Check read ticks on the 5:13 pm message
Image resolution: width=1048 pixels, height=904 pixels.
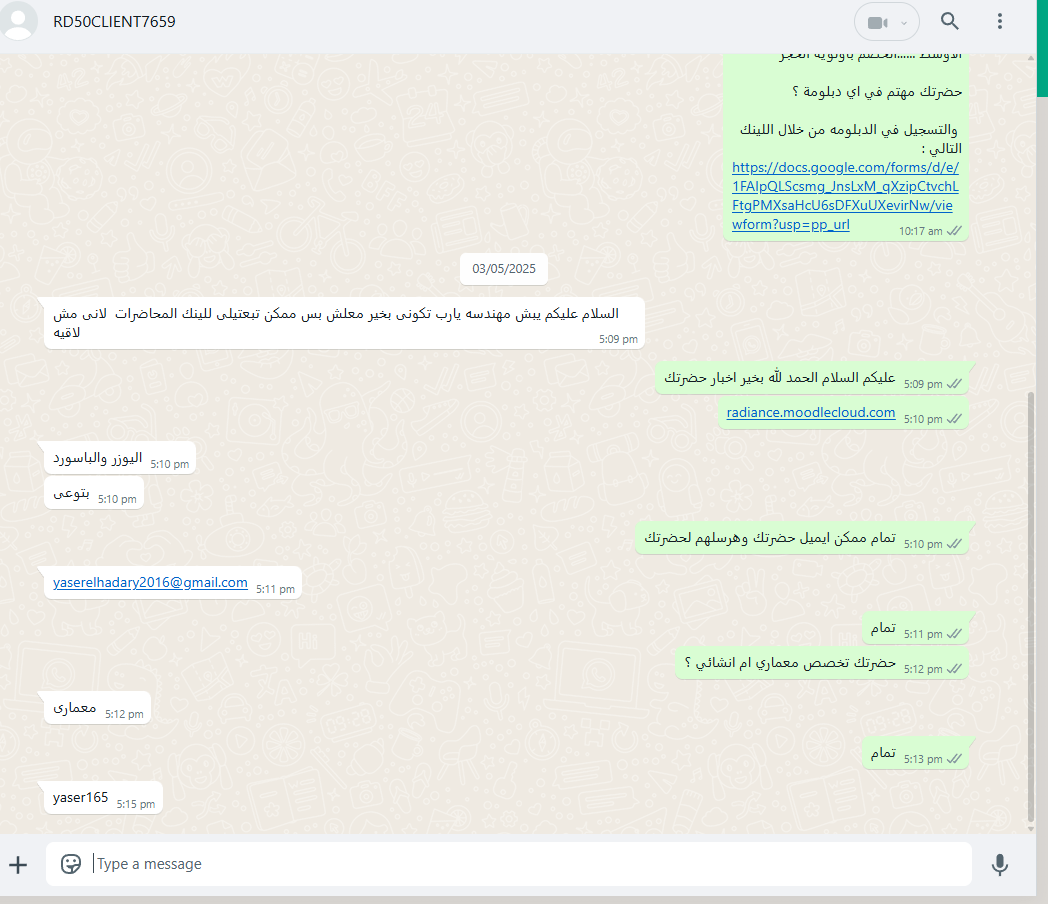[954, 759]
